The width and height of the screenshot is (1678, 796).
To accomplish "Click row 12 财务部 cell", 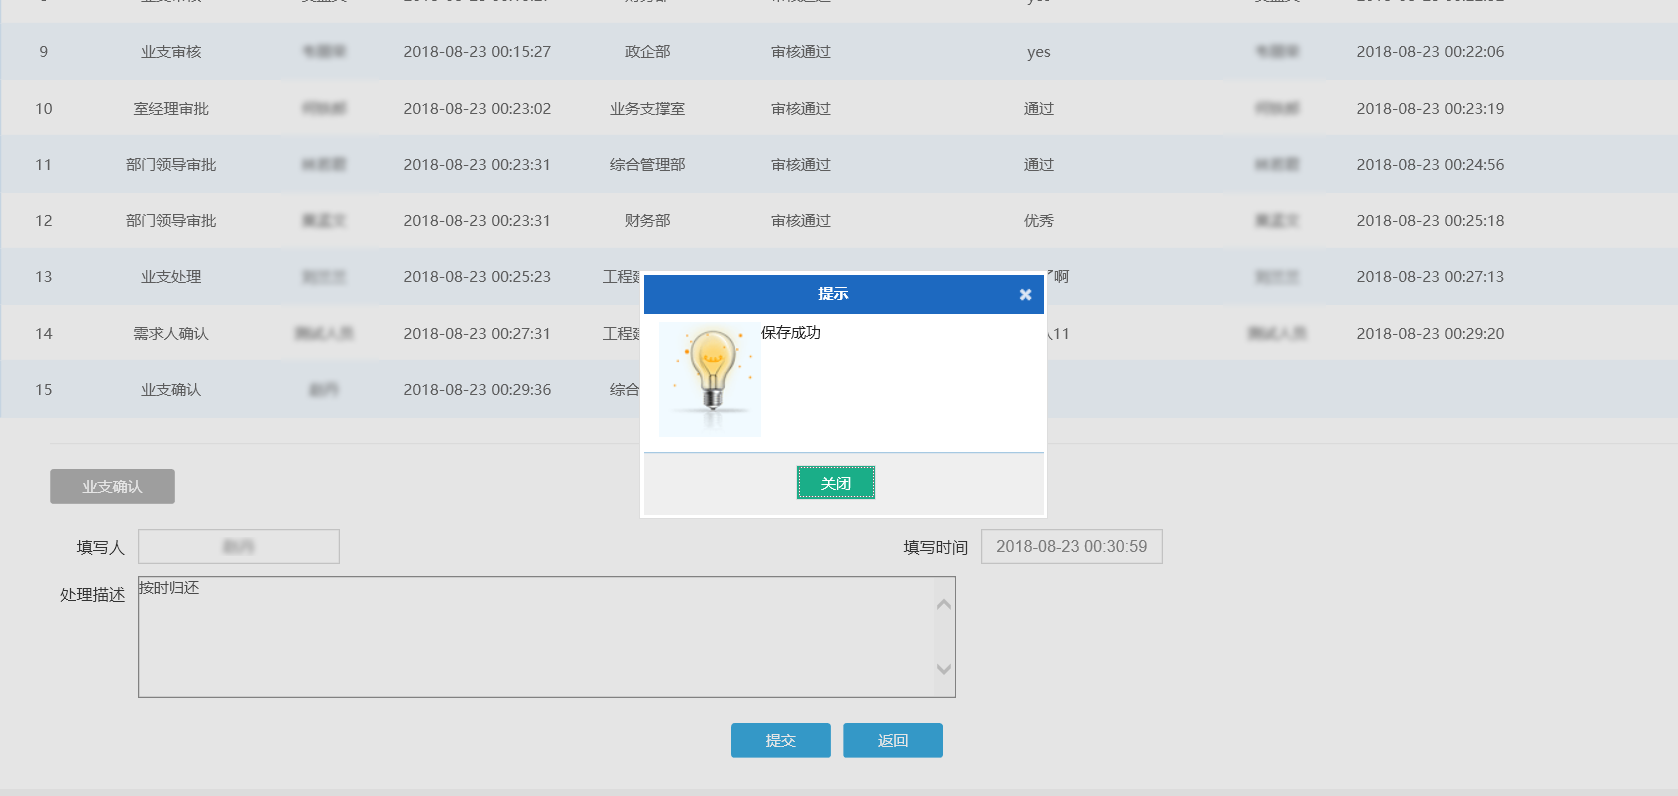I will click(647, 221).
